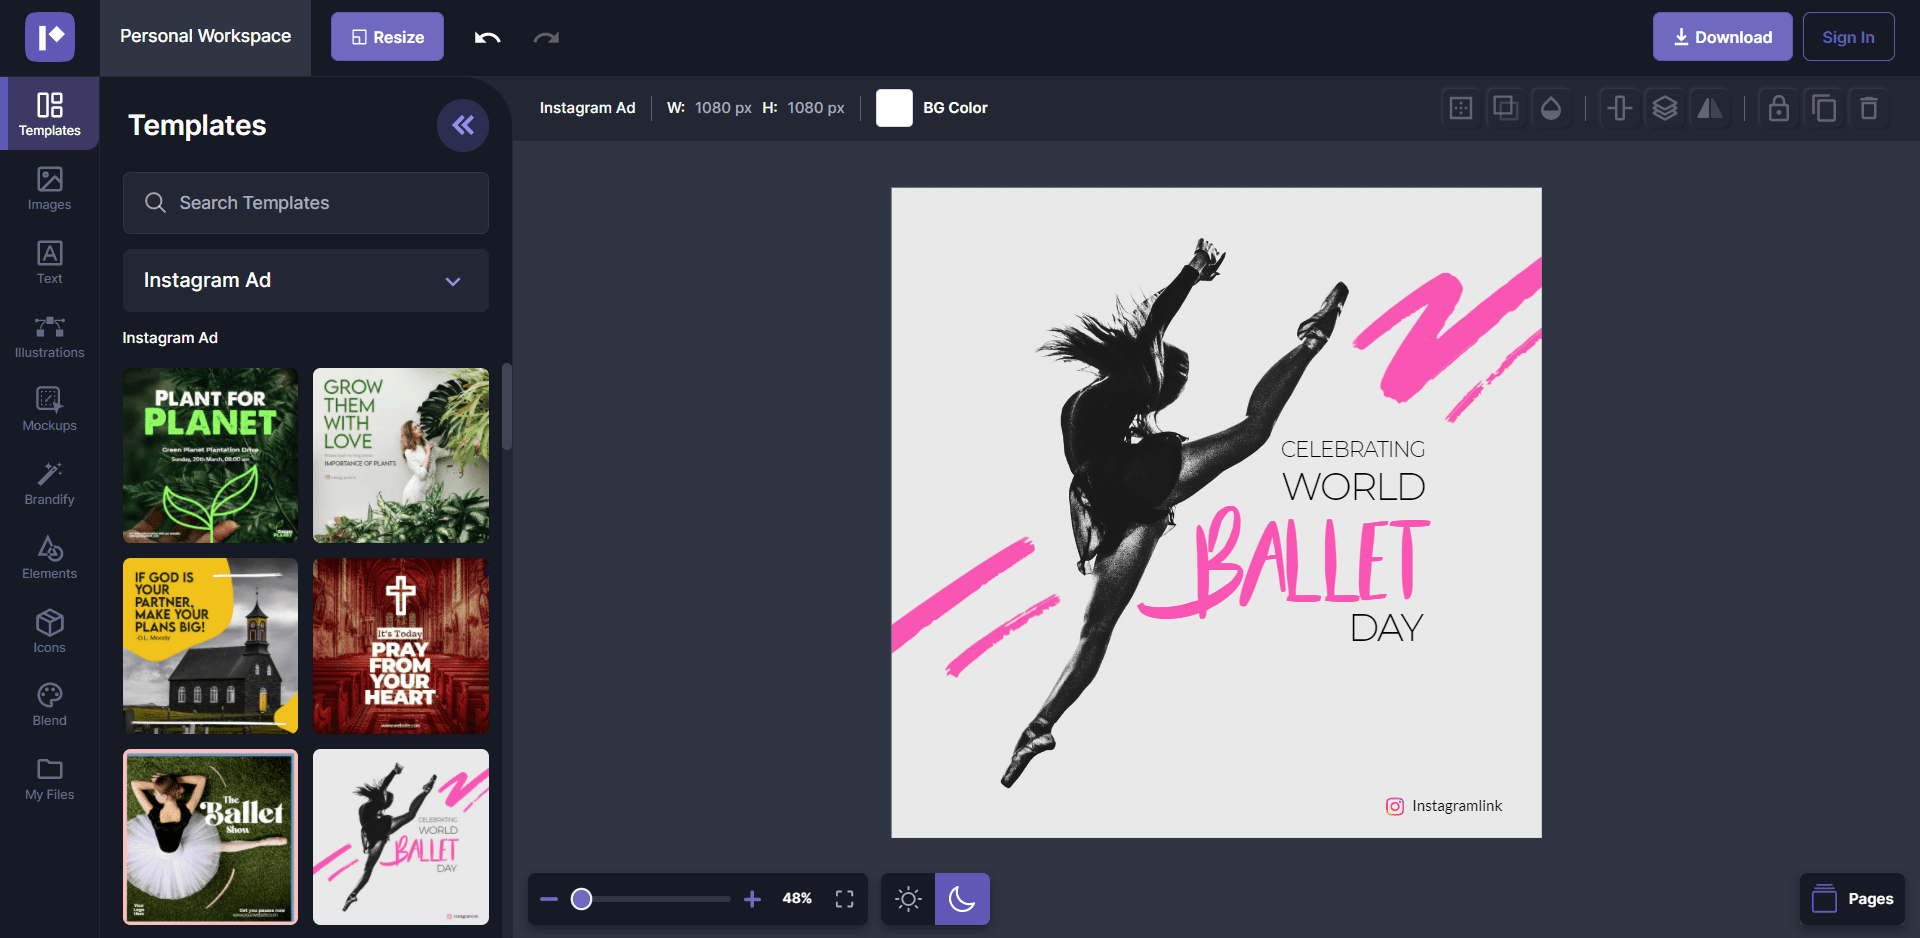Image resolution: width=1920 pixels, height=938 pixels.
Task: Click the flip mirror icon
Action: [x=1710, y=108]
